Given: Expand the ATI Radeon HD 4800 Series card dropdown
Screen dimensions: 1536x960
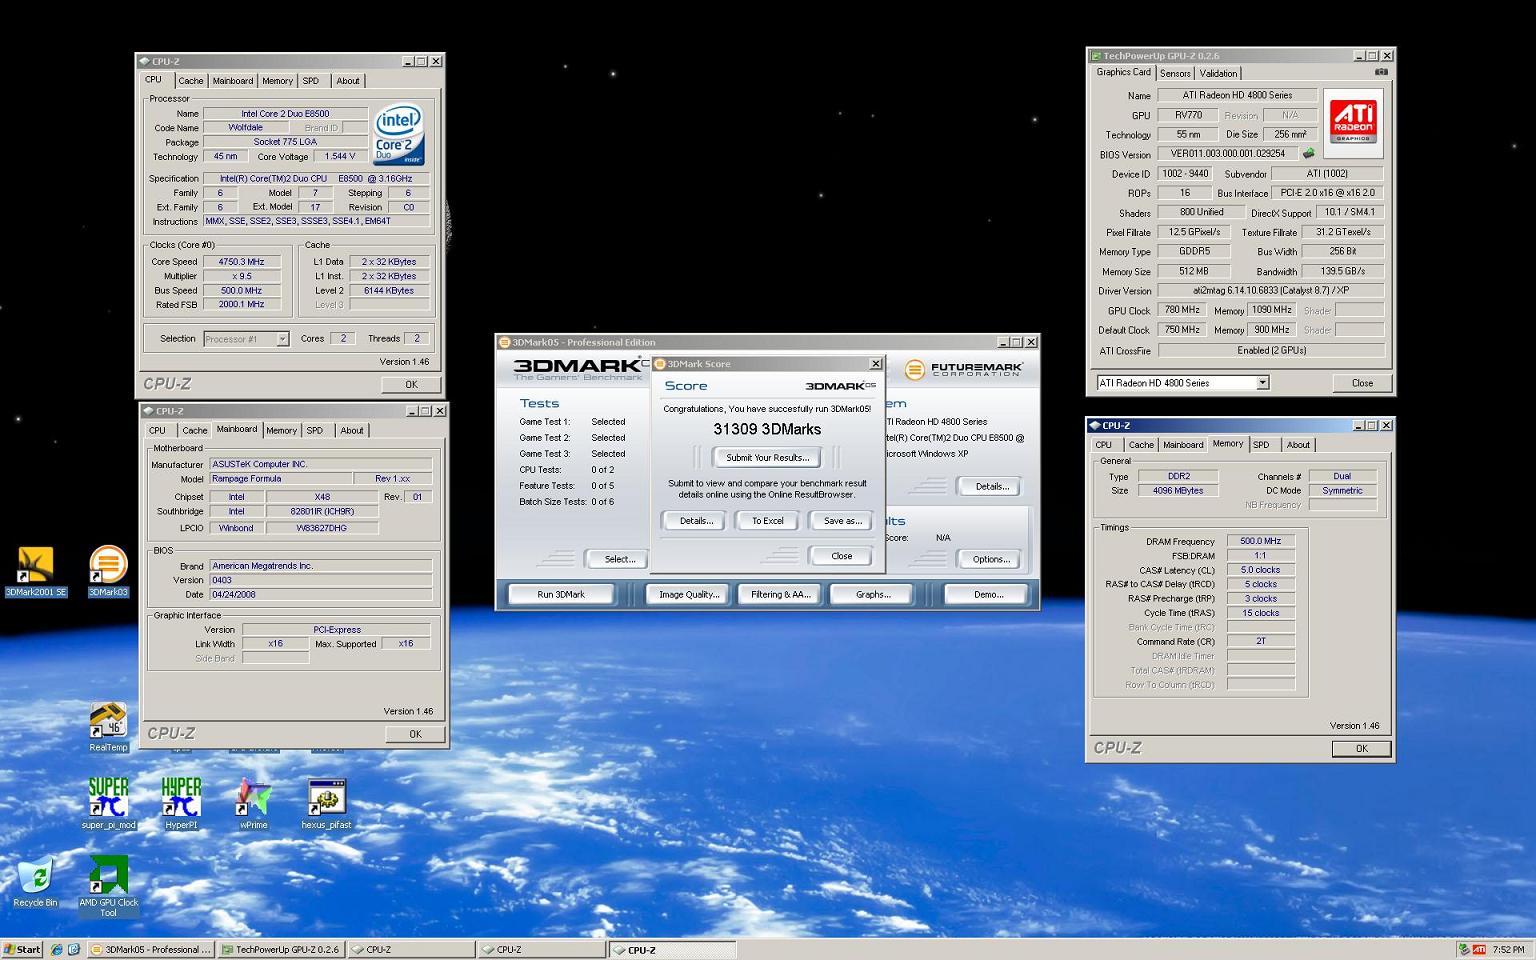Looking at the screenshot, I should click(x=1263, y=383).
